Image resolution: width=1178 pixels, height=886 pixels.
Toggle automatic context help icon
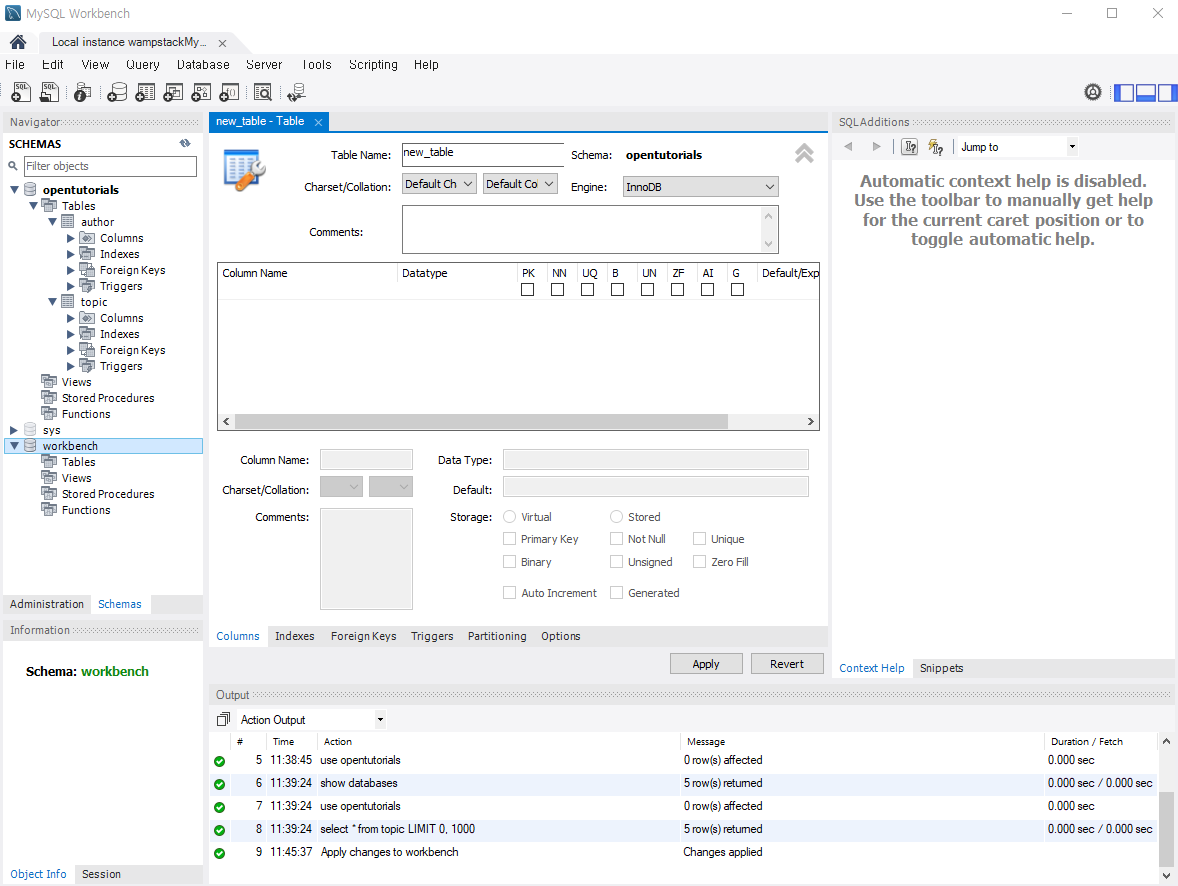(935, 147)
